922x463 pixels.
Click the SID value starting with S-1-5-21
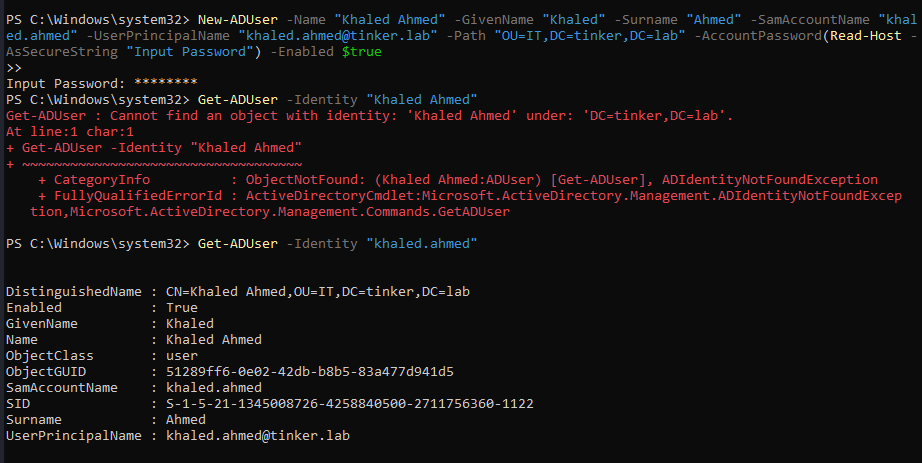point(349,403)
